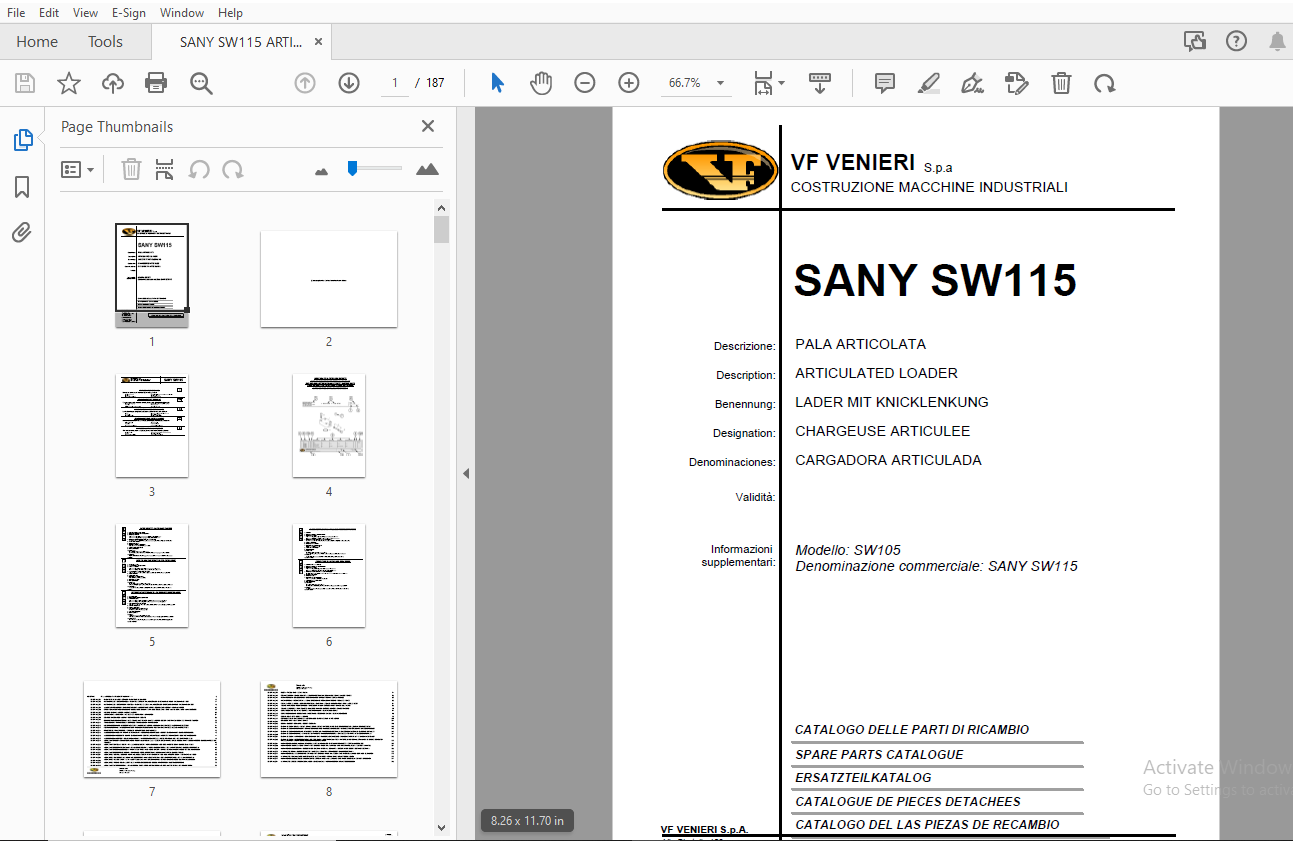
Task: Click the Save file icon
Action: click(x=24, y=83)
